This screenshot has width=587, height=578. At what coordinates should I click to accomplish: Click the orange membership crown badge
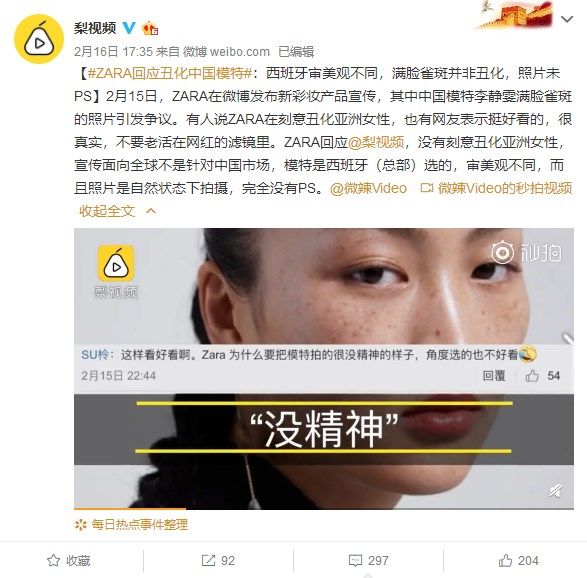[x=150, y=28]
